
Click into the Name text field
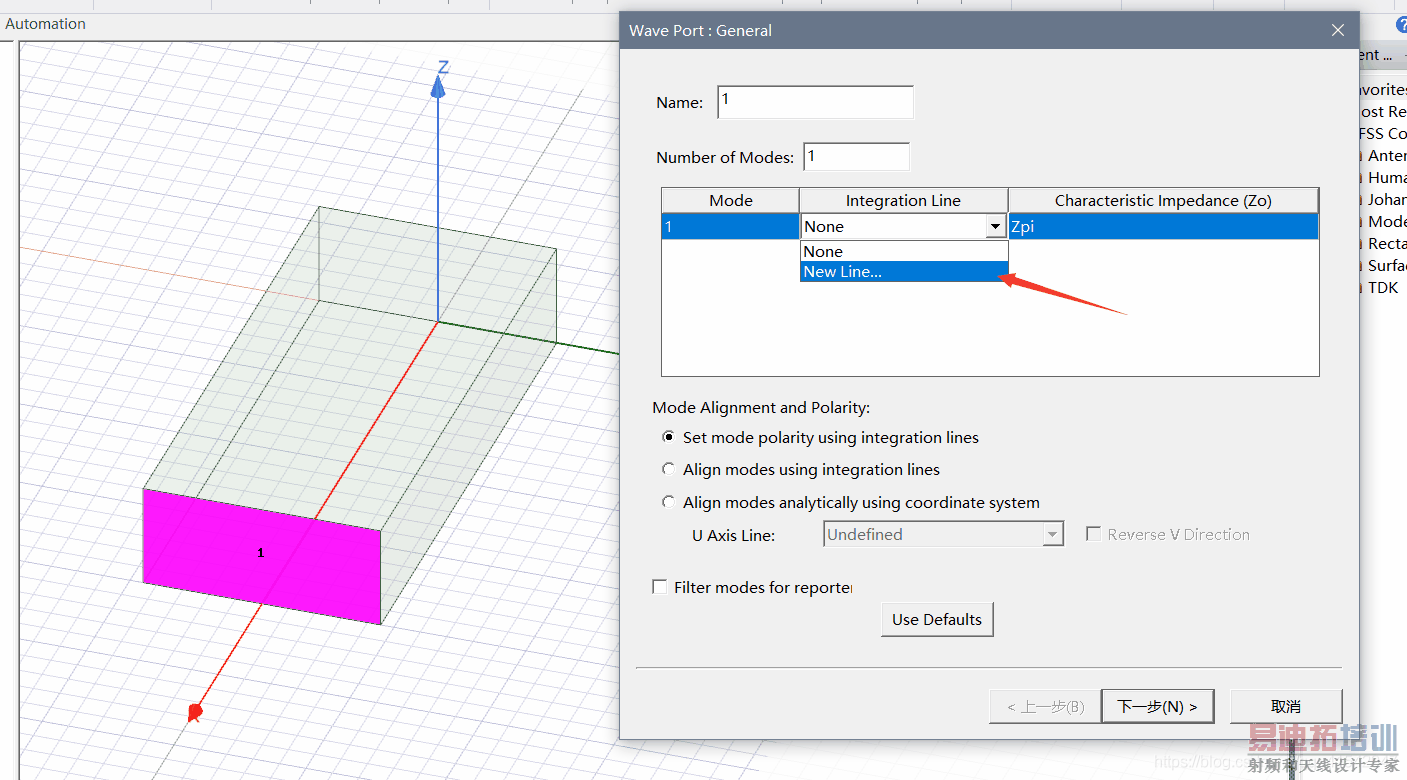(x=815, y=102)
